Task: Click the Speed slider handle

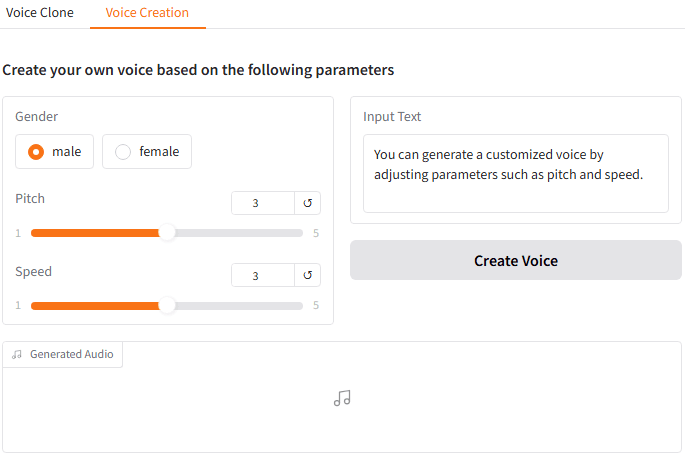Action: pyautogui.click(x=167, y=306)
